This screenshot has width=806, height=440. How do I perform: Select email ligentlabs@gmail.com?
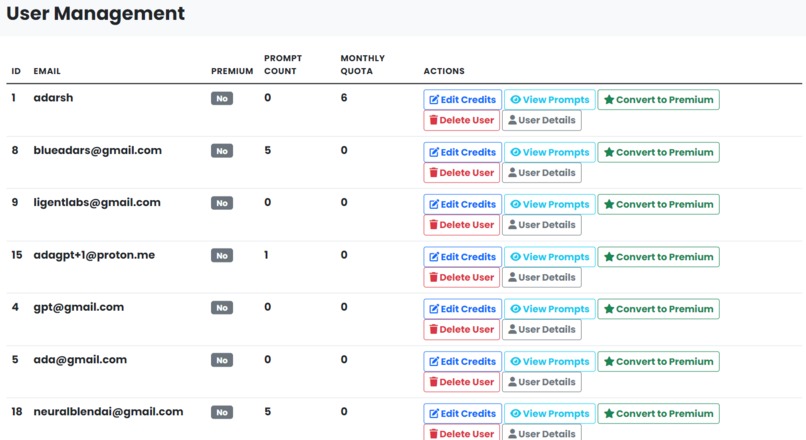[97, 203]
